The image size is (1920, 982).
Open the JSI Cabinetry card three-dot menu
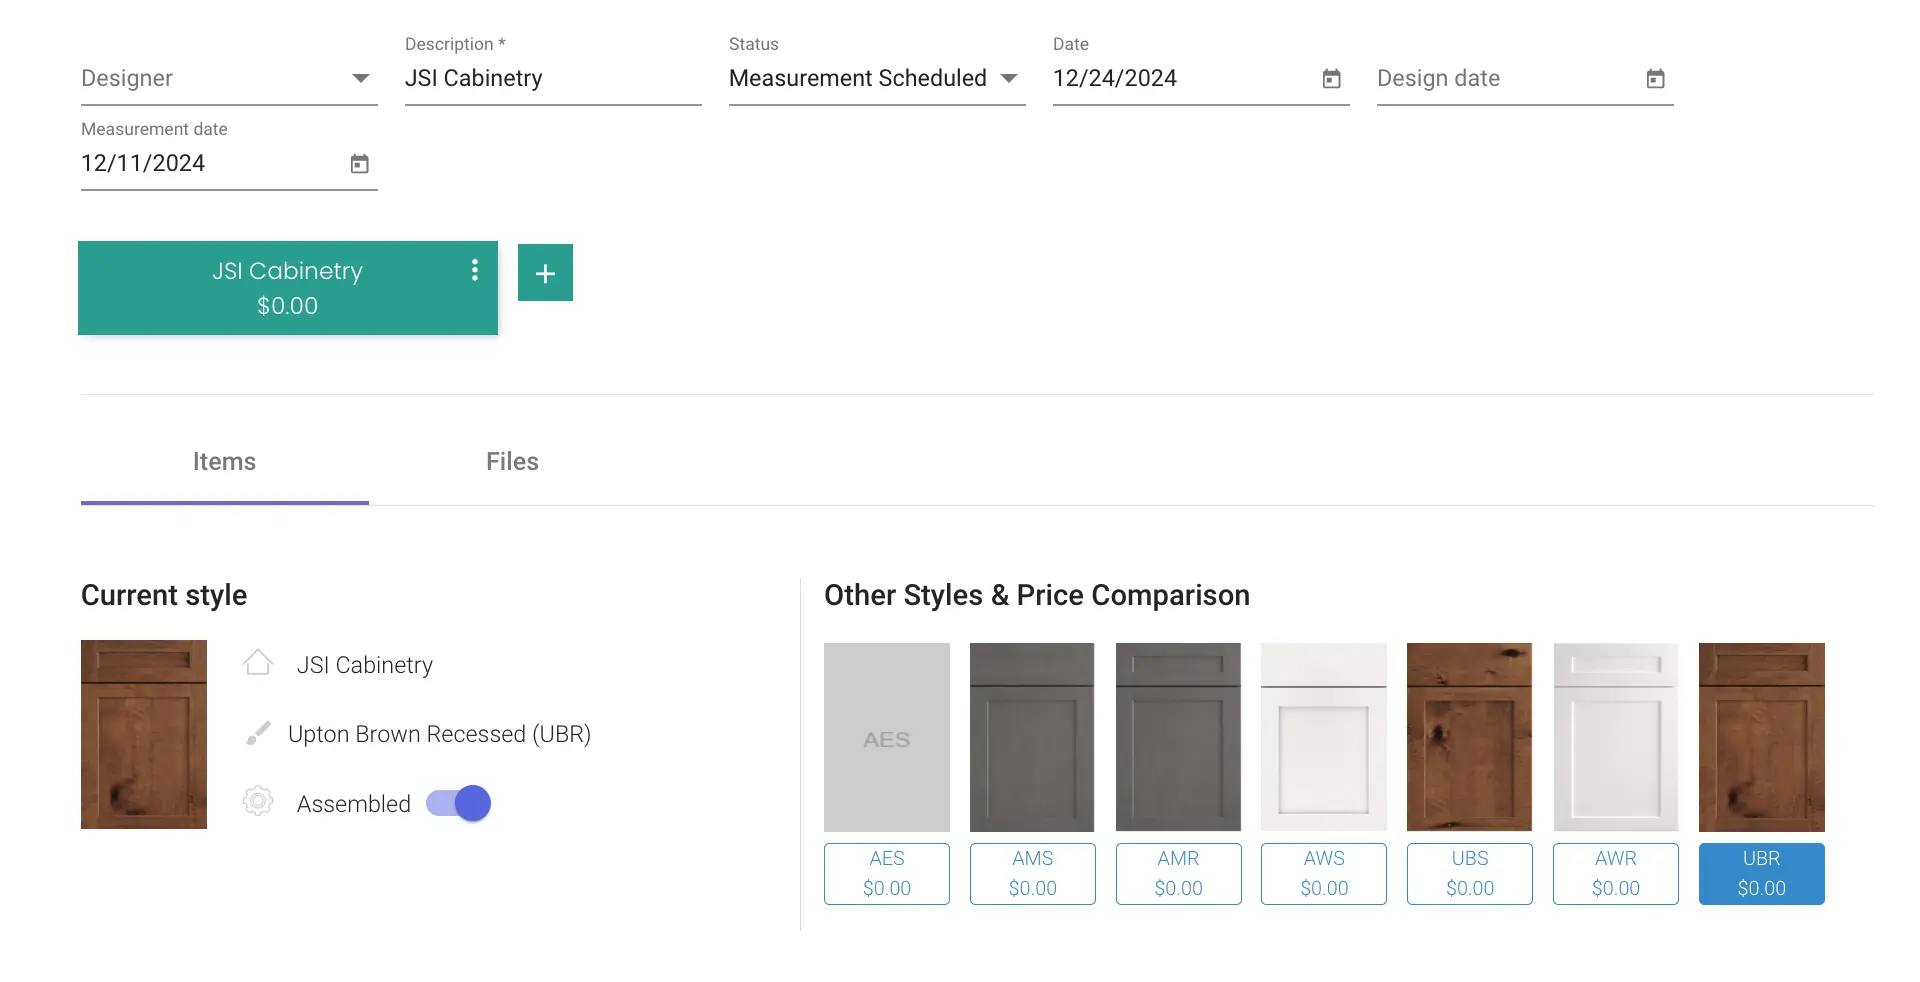[474, 270]
